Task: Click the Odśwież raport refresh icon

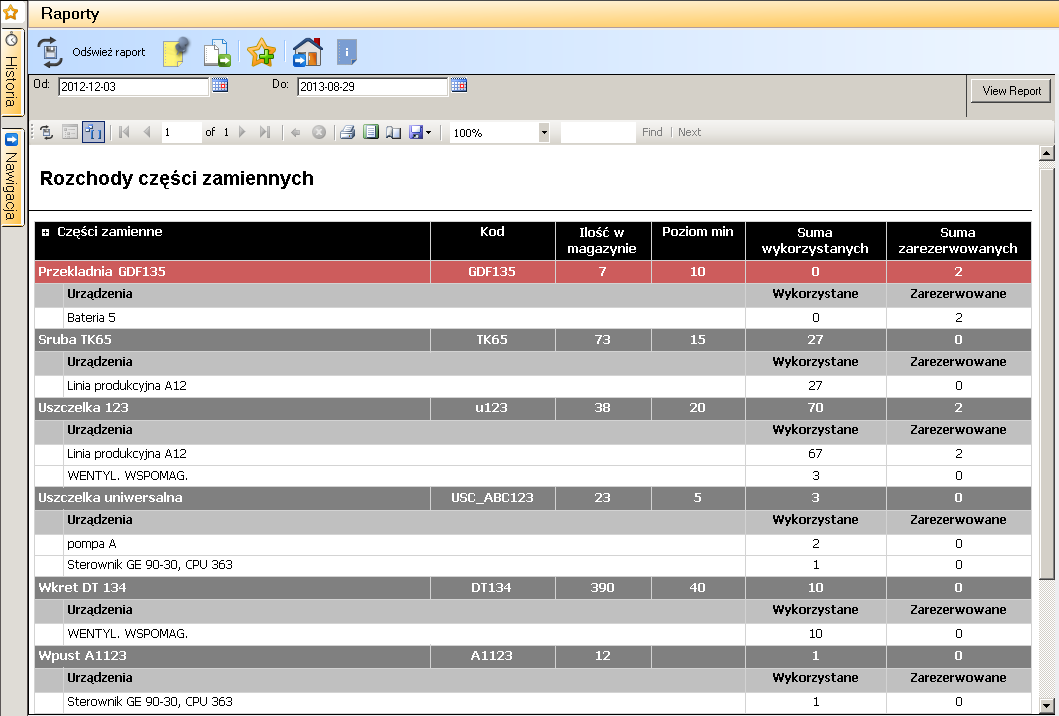Action: [49, 52]
